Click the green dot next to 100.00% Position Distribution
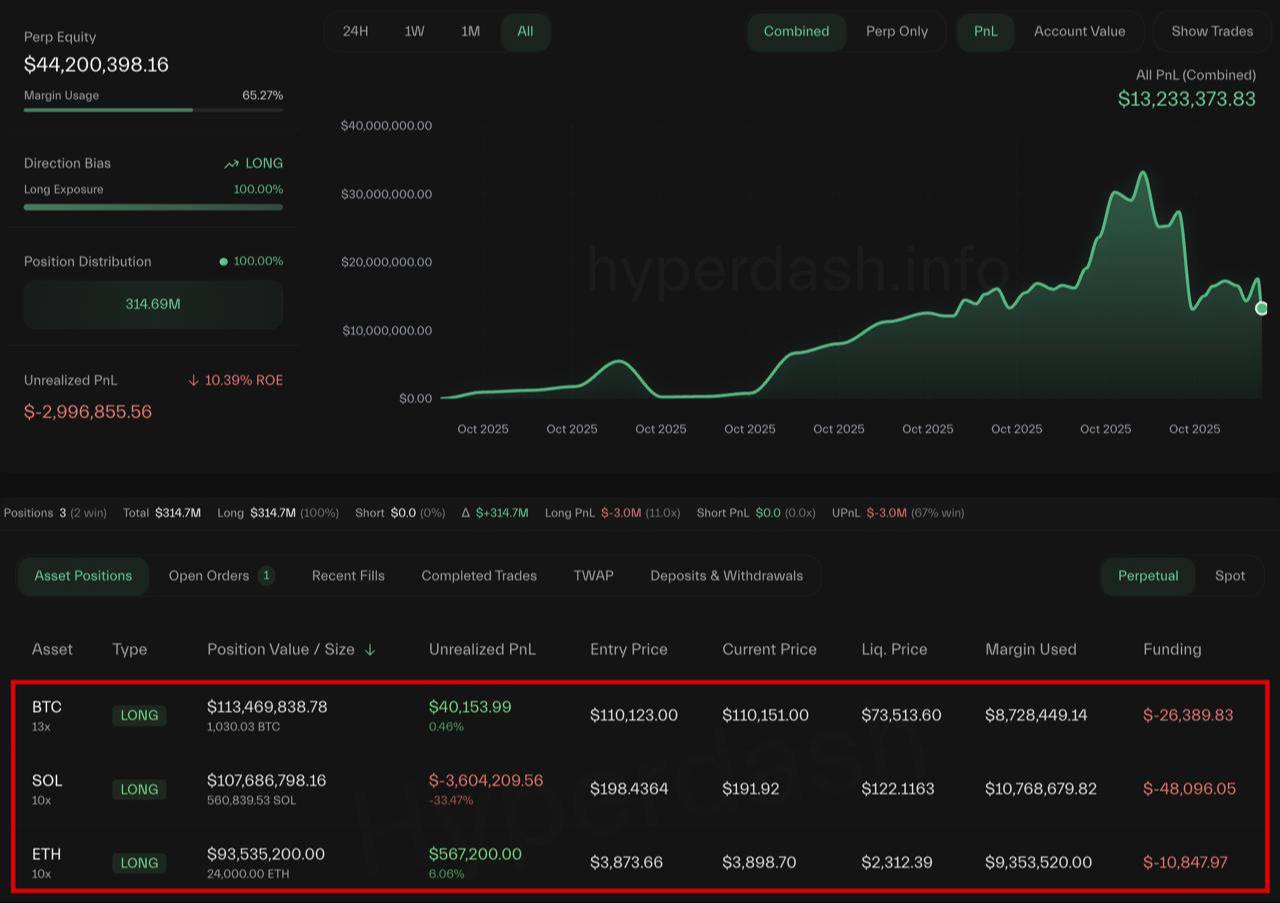1280x903 pixels. 224,262
